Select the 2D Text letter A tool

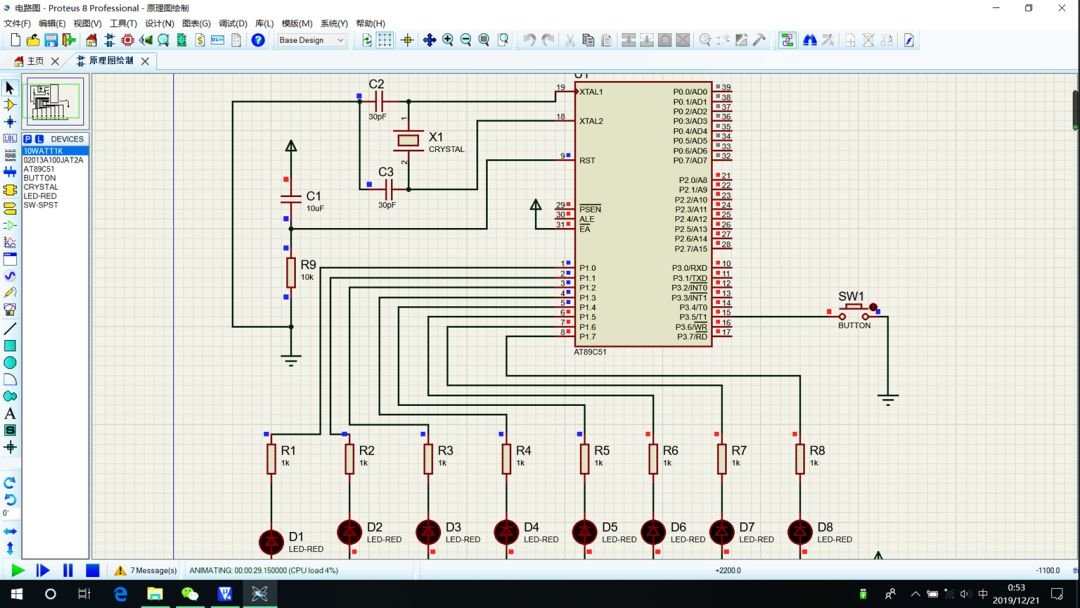[10, 414]
